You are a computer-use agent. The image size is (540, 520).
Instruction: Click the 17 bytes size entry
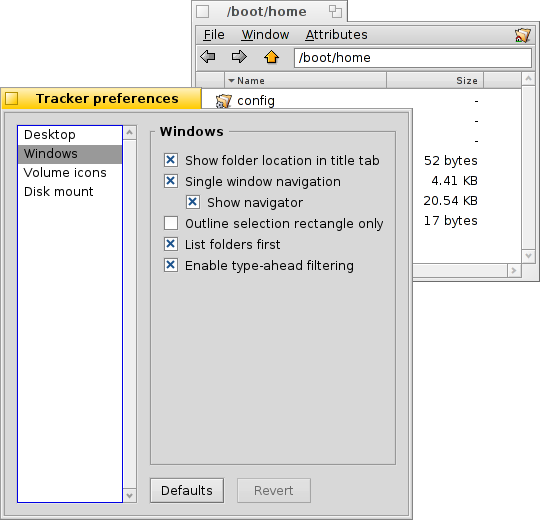[x=450, y=220]
